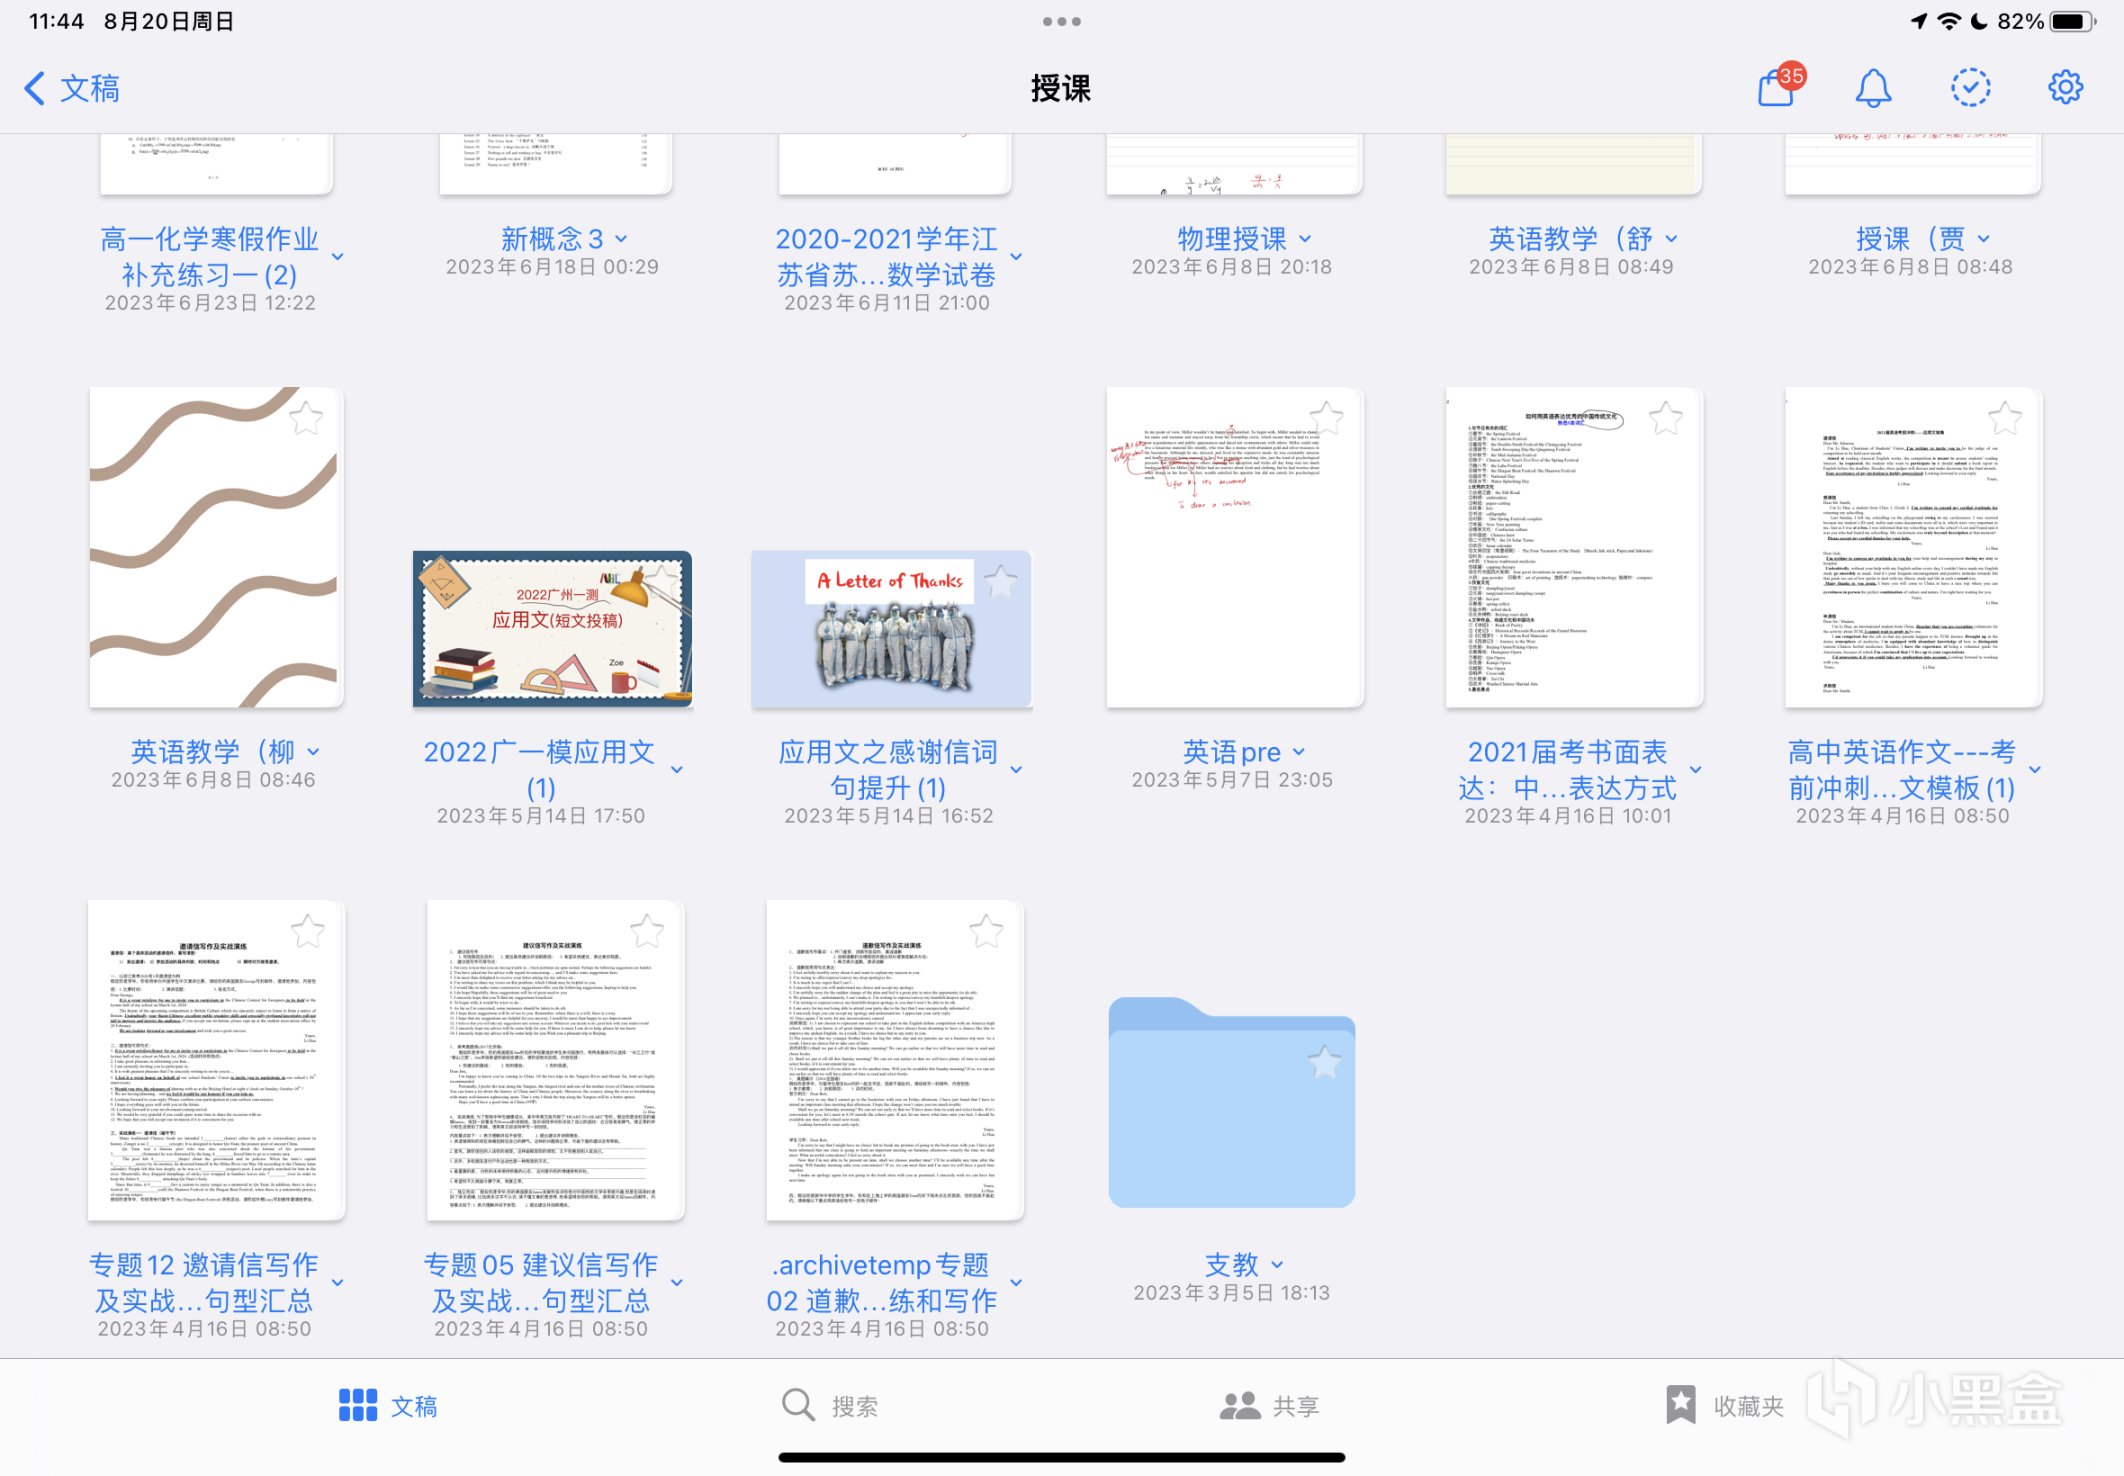Expand options chevron for 英语教学（舒

pyautogui.click(x=1671, y=239)
